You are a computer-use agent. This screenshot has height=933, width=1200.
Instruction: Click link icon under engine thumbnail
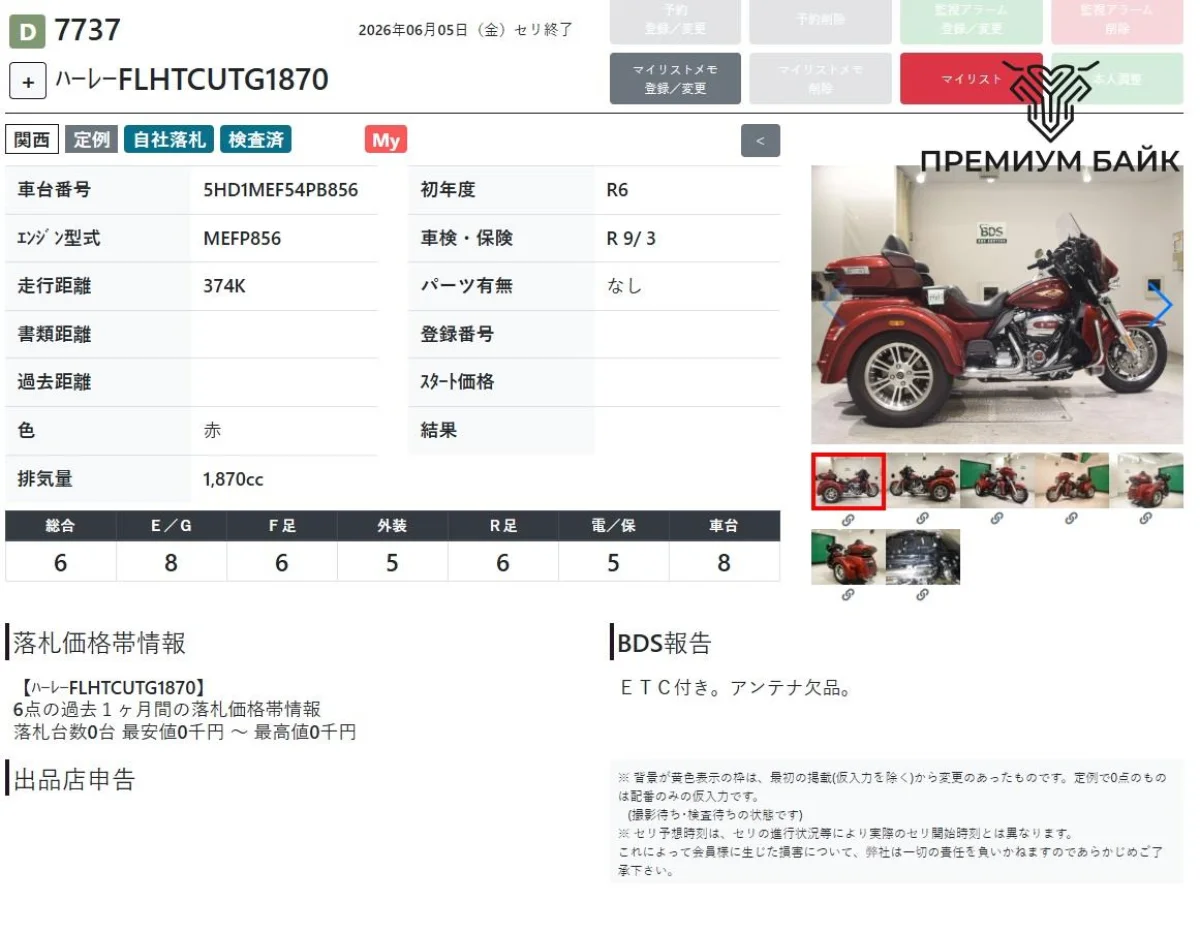(x=923, y=595)
